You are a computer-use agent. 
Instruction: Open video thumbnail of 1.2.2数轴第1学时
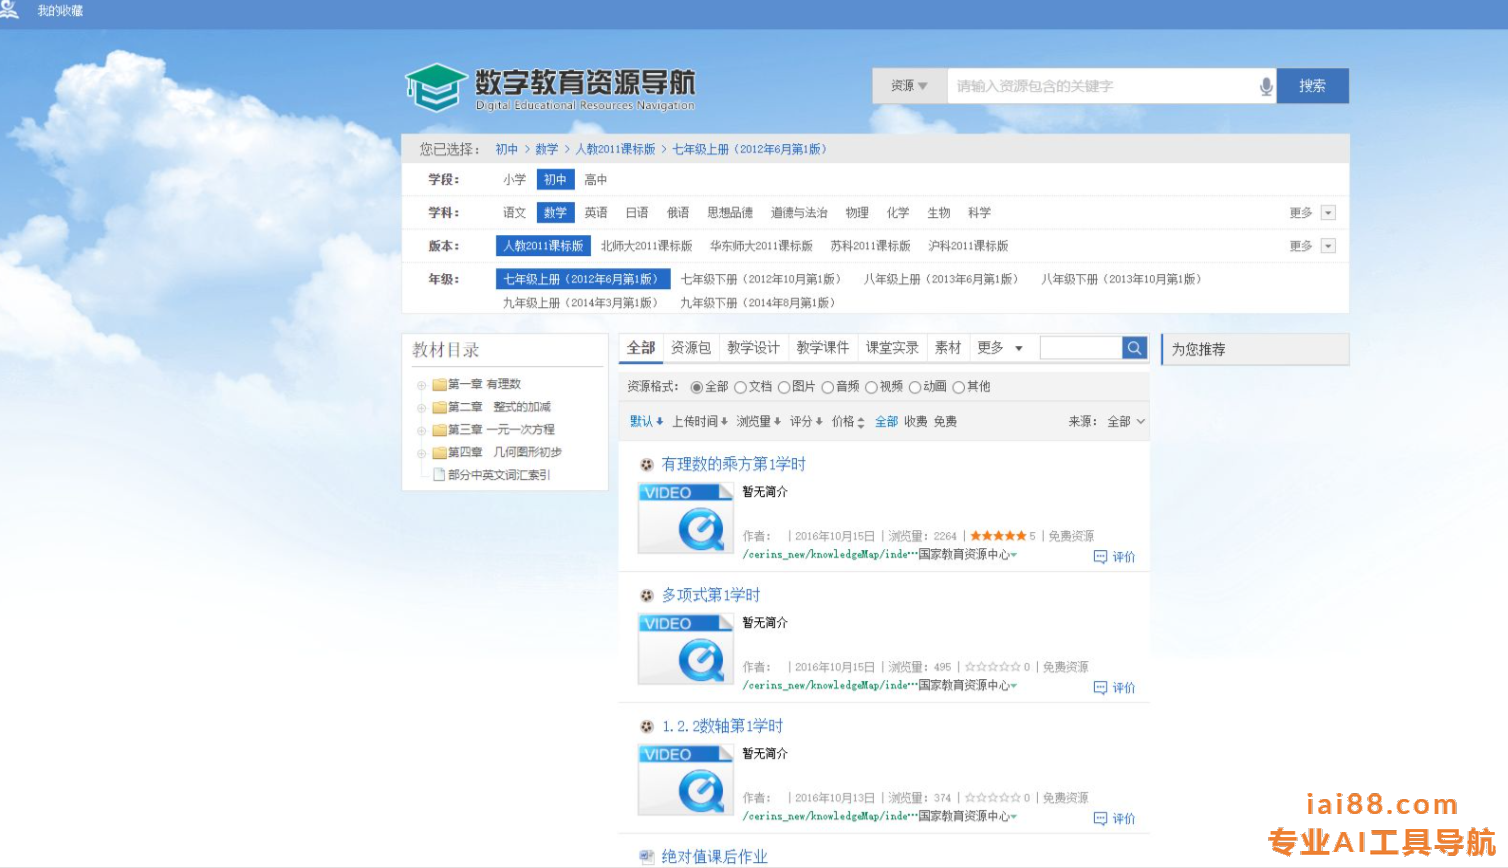coord(686,780)
